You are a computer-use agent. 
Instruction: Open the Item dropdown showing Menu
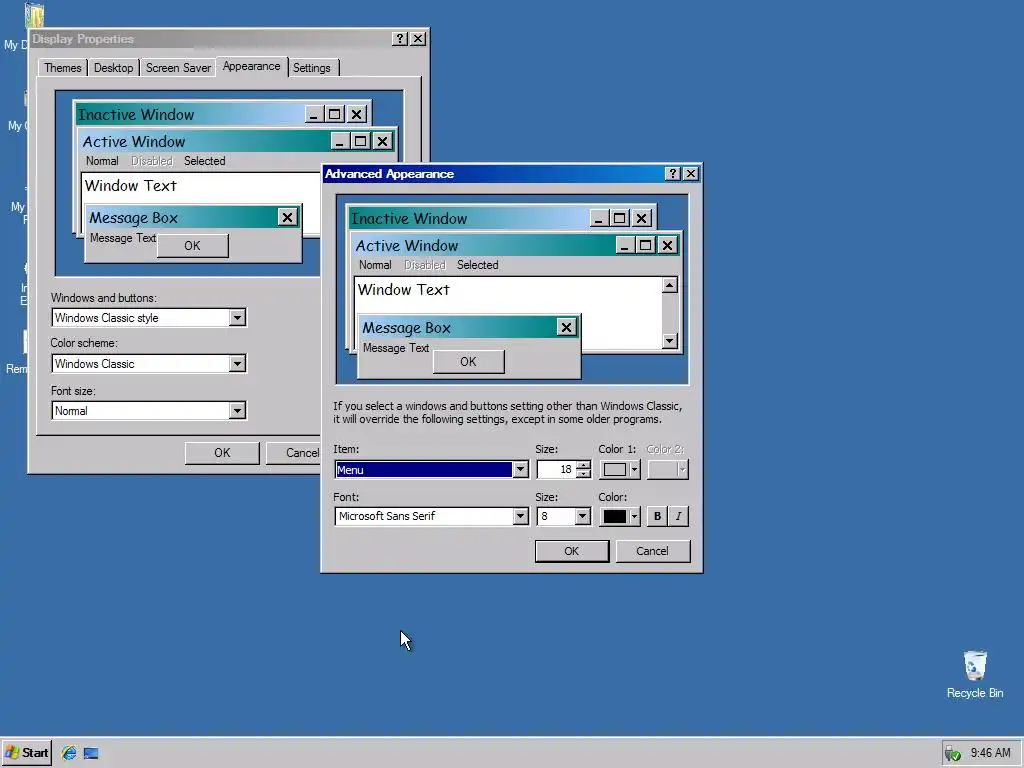(520, 470)
